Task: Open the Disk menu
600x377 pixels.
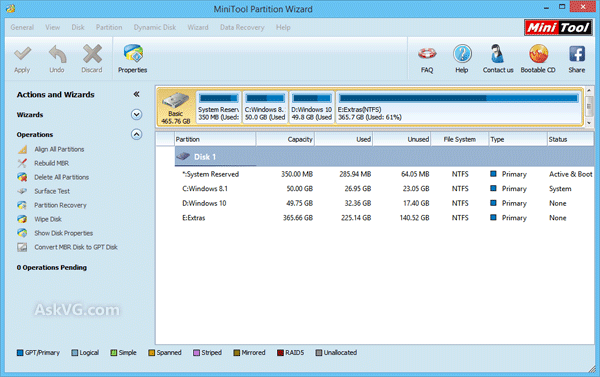Action: 78,28
